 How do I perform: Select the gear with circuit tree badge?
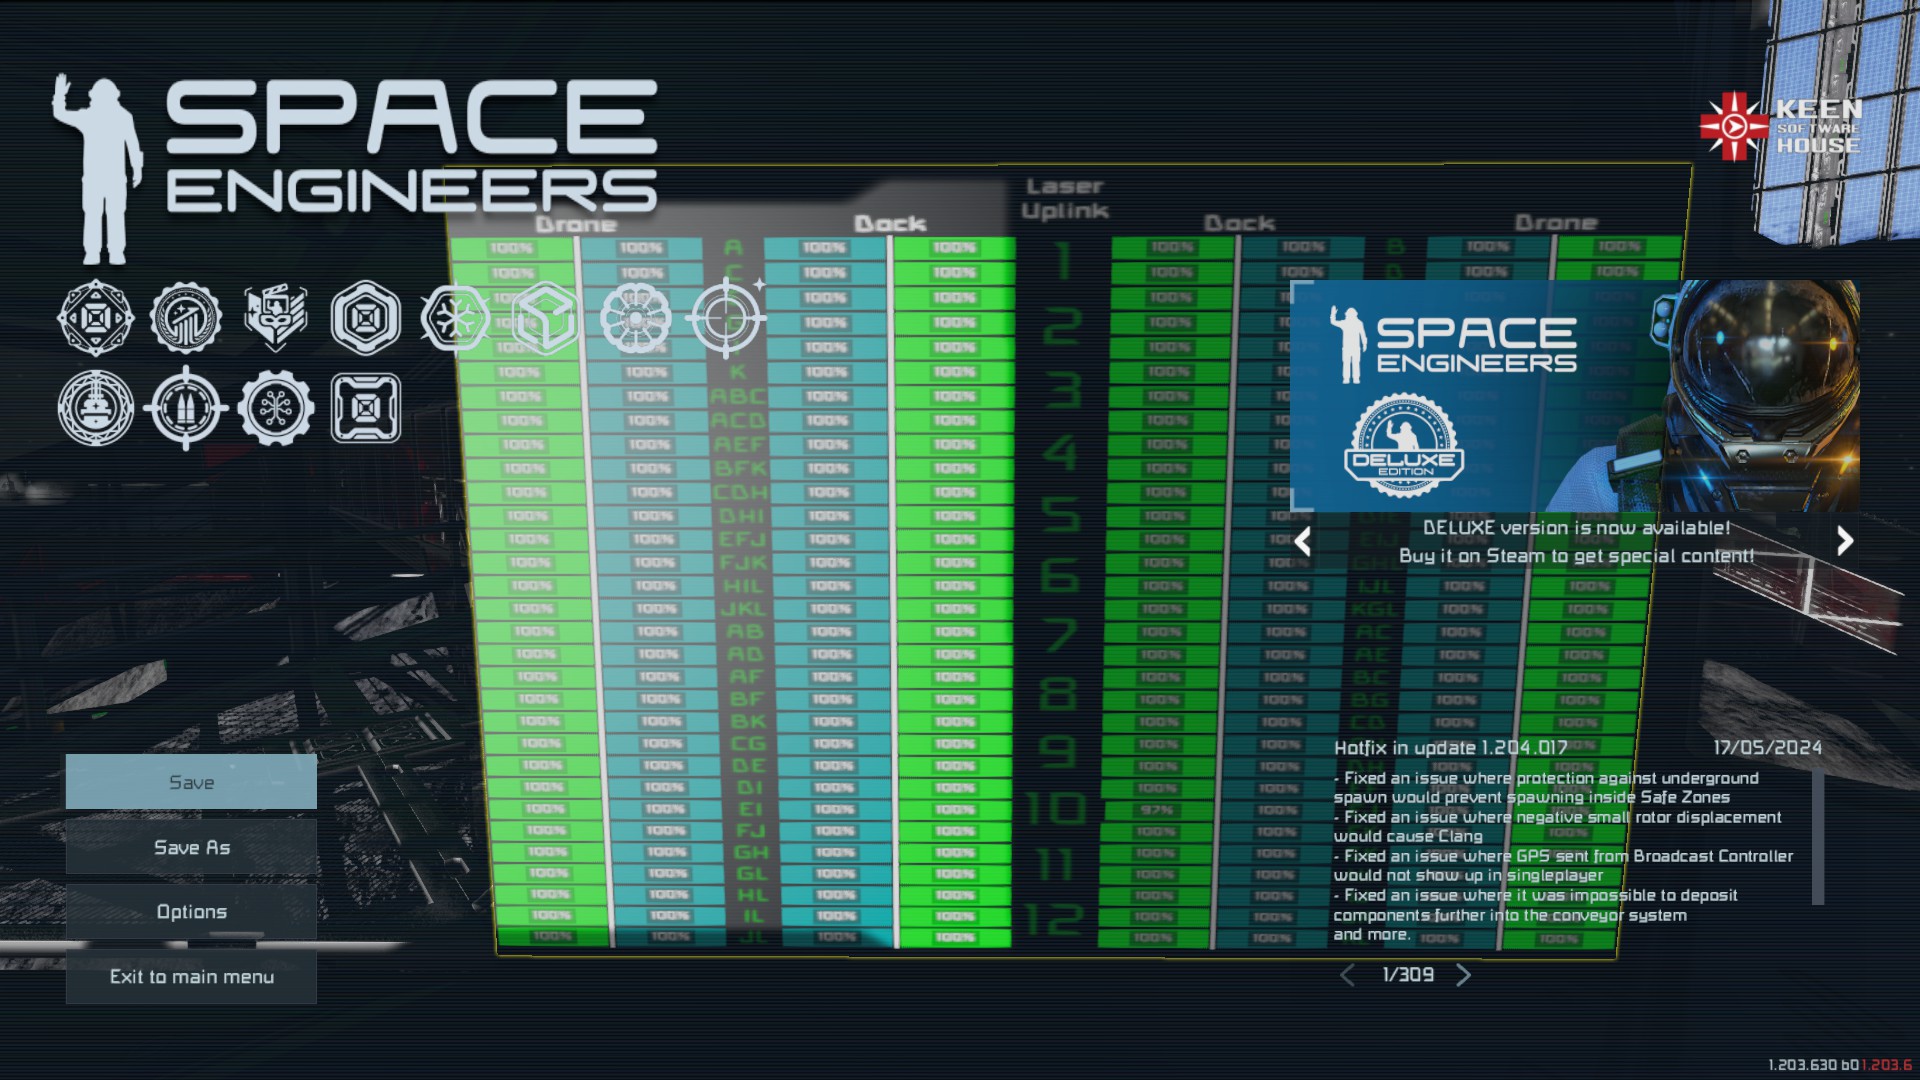coord(276,408)
